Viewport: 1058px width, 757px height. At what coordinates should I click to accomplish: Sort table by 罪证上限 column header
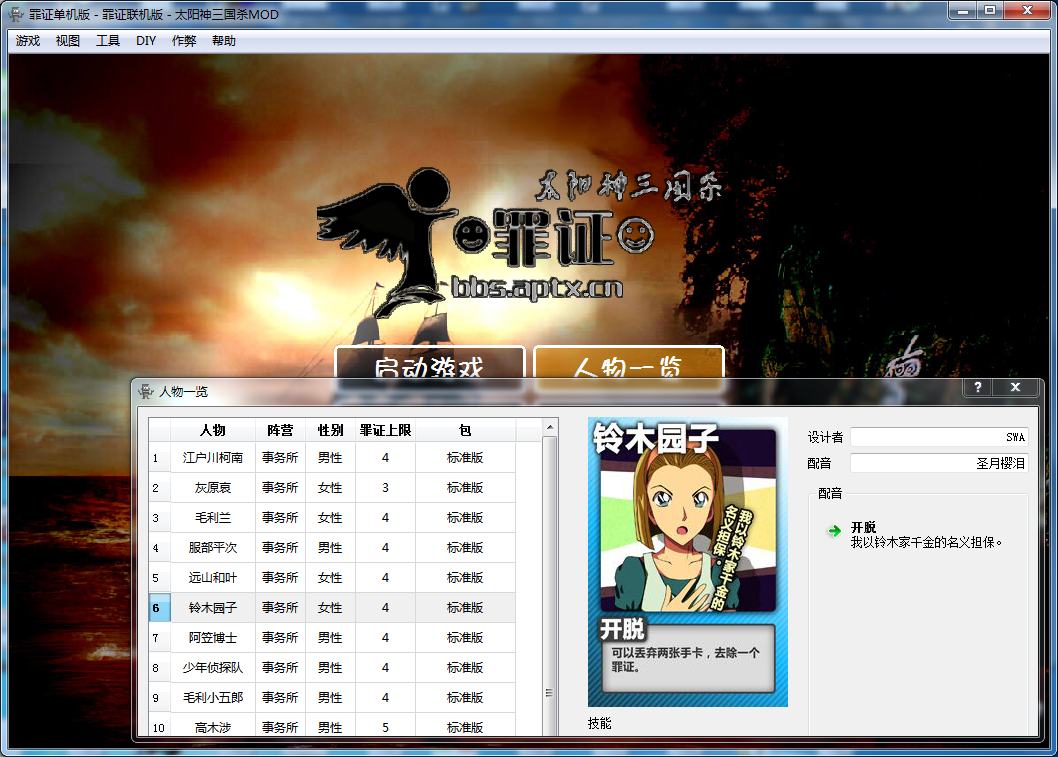pyautogui.click(x=385, y=430)
